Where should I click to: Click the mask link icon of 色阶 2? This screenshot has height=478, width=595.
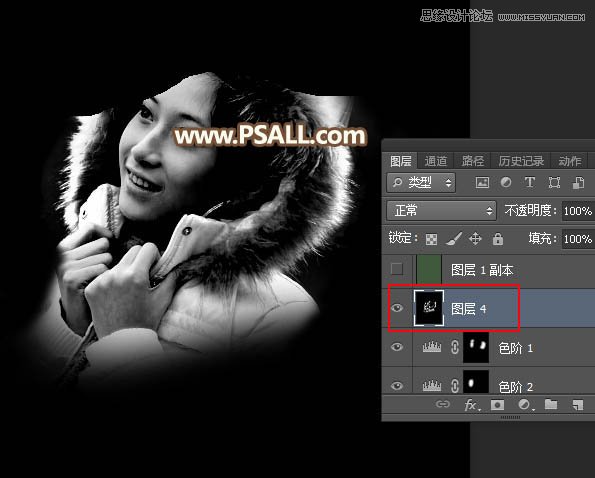[x=455, y=386]
